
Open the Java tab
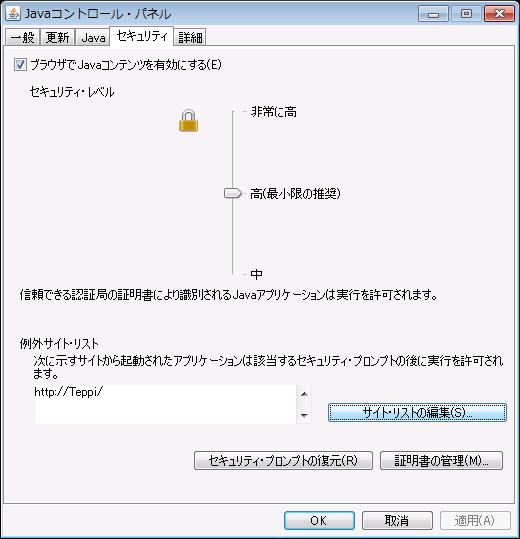tap(93, 37)
